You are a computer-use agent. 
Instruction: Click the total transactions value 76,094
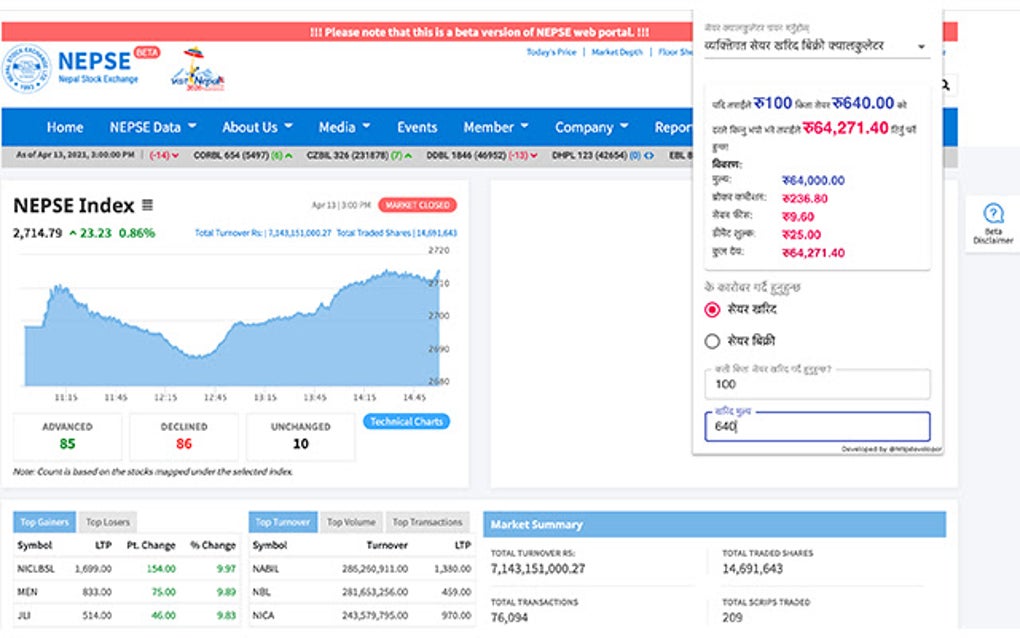pyautogui.click(x=509, y=617)
